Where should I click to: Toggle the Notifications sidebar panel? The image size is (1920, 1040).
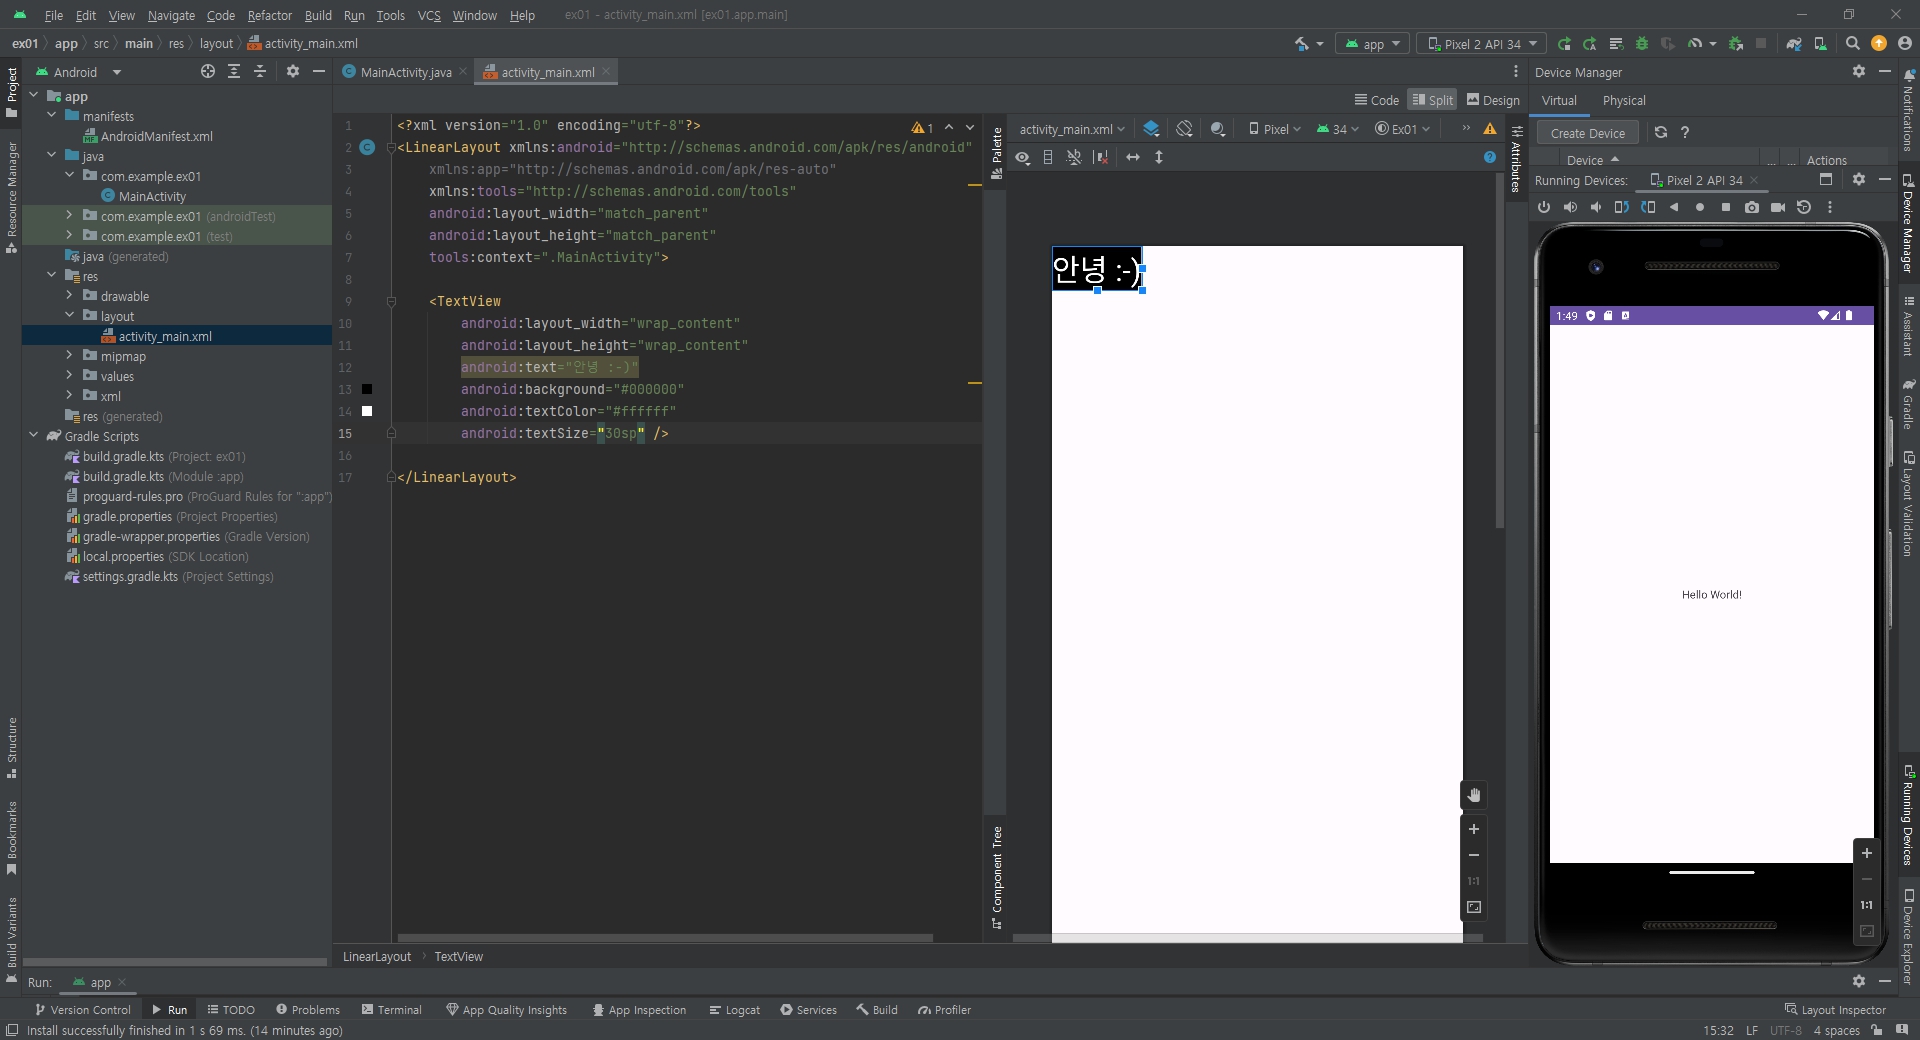click(x=1908, y=110)
